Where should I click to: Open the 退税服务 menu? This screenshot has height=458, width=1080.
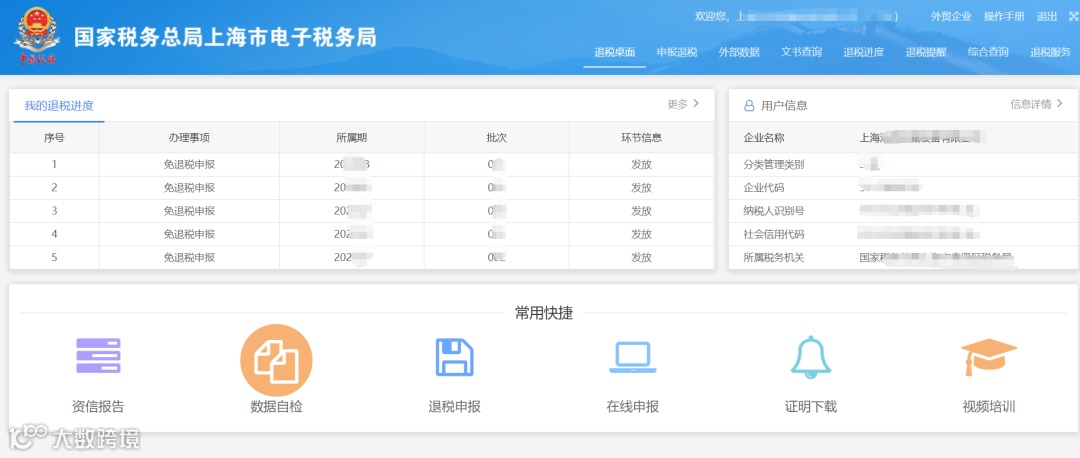1050,52
